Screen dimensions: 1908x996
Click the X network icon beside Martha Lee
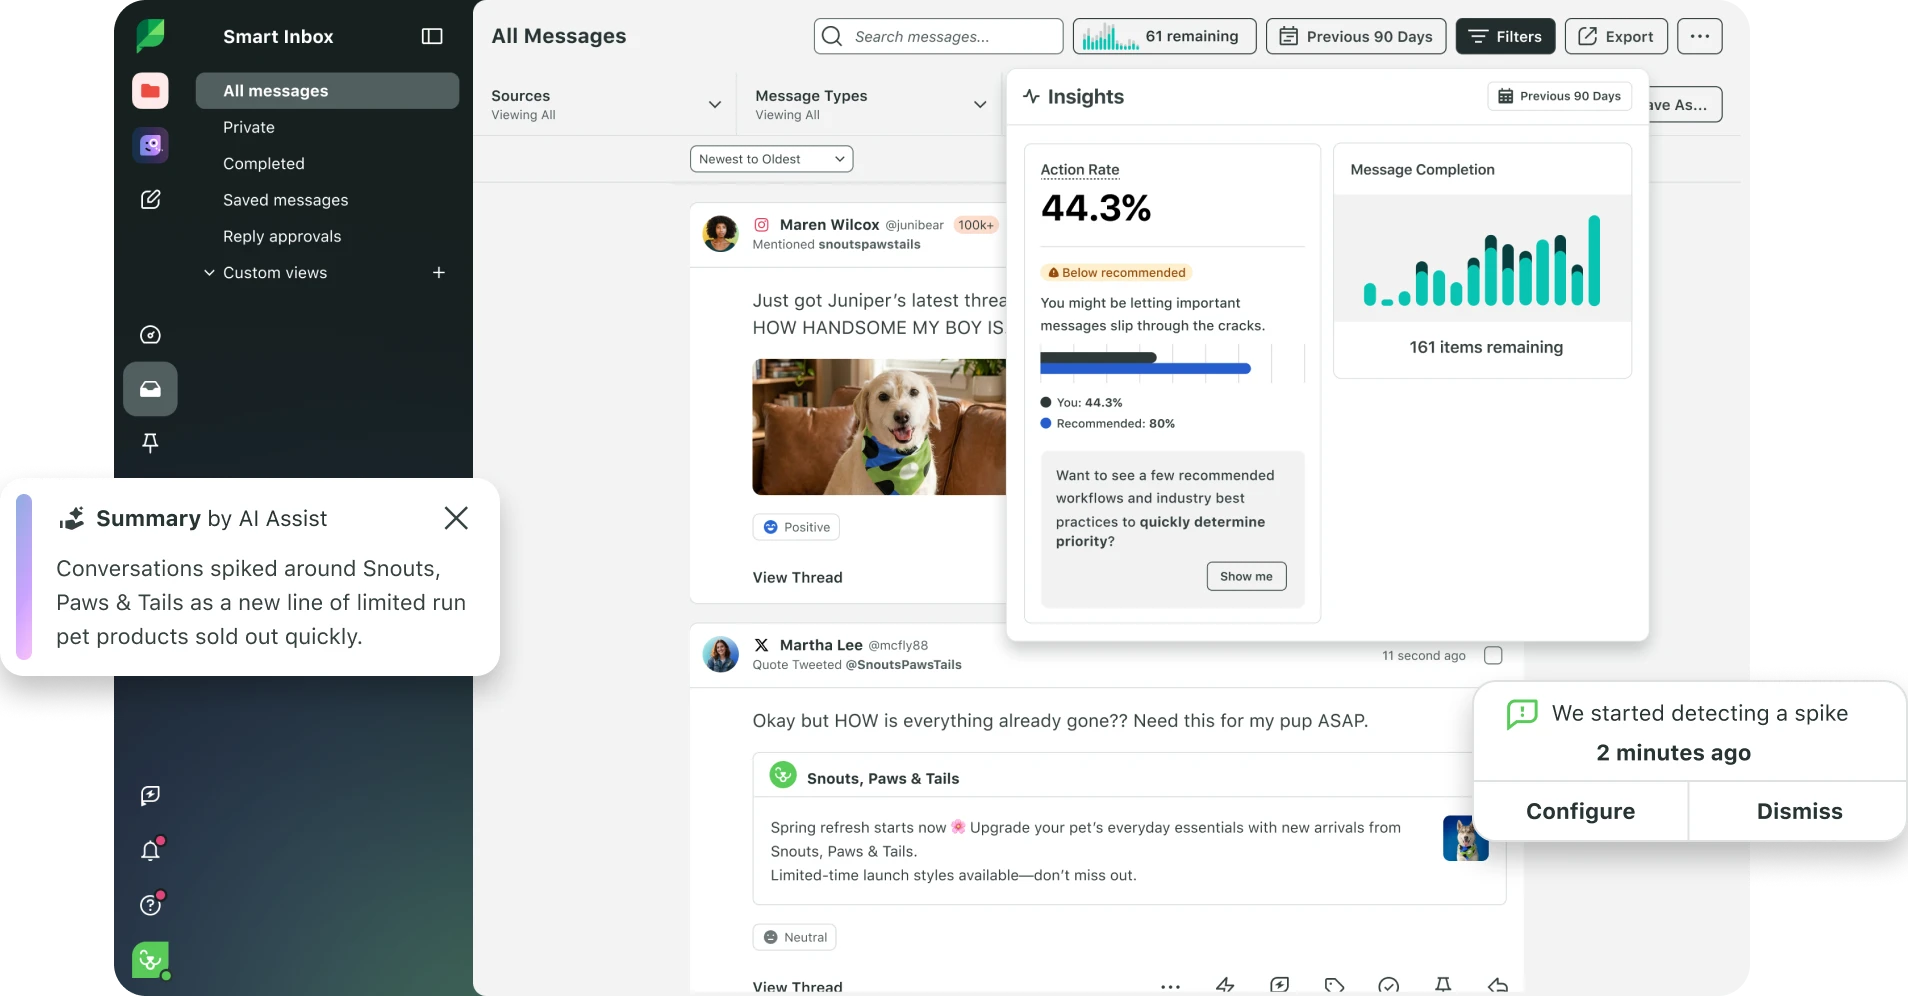coord(761,645)
